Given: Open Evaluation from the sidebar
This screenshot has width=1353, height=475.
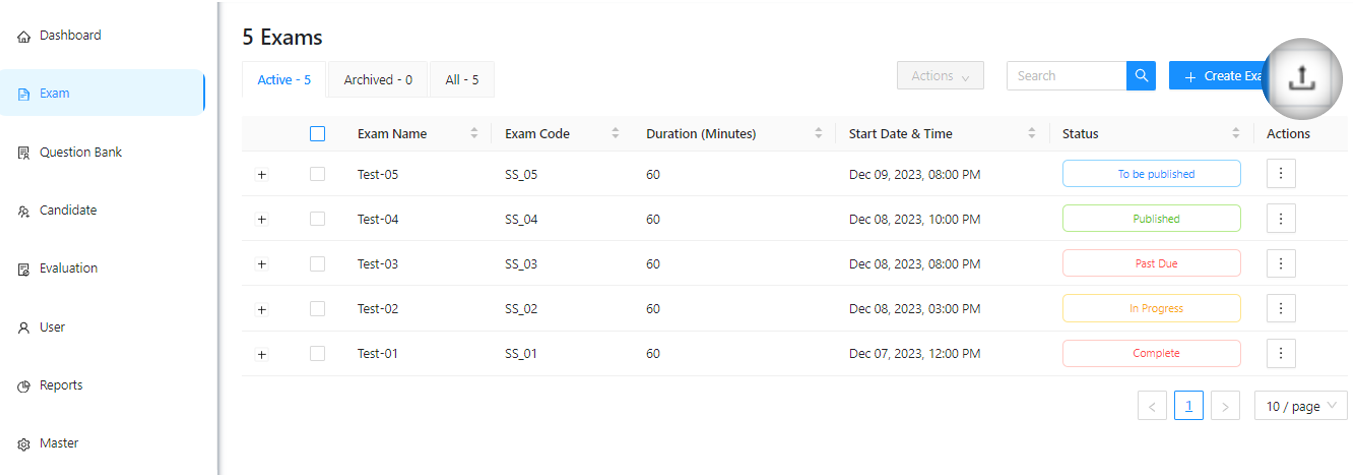Looking at the screenshot, I should coord(69,269).
